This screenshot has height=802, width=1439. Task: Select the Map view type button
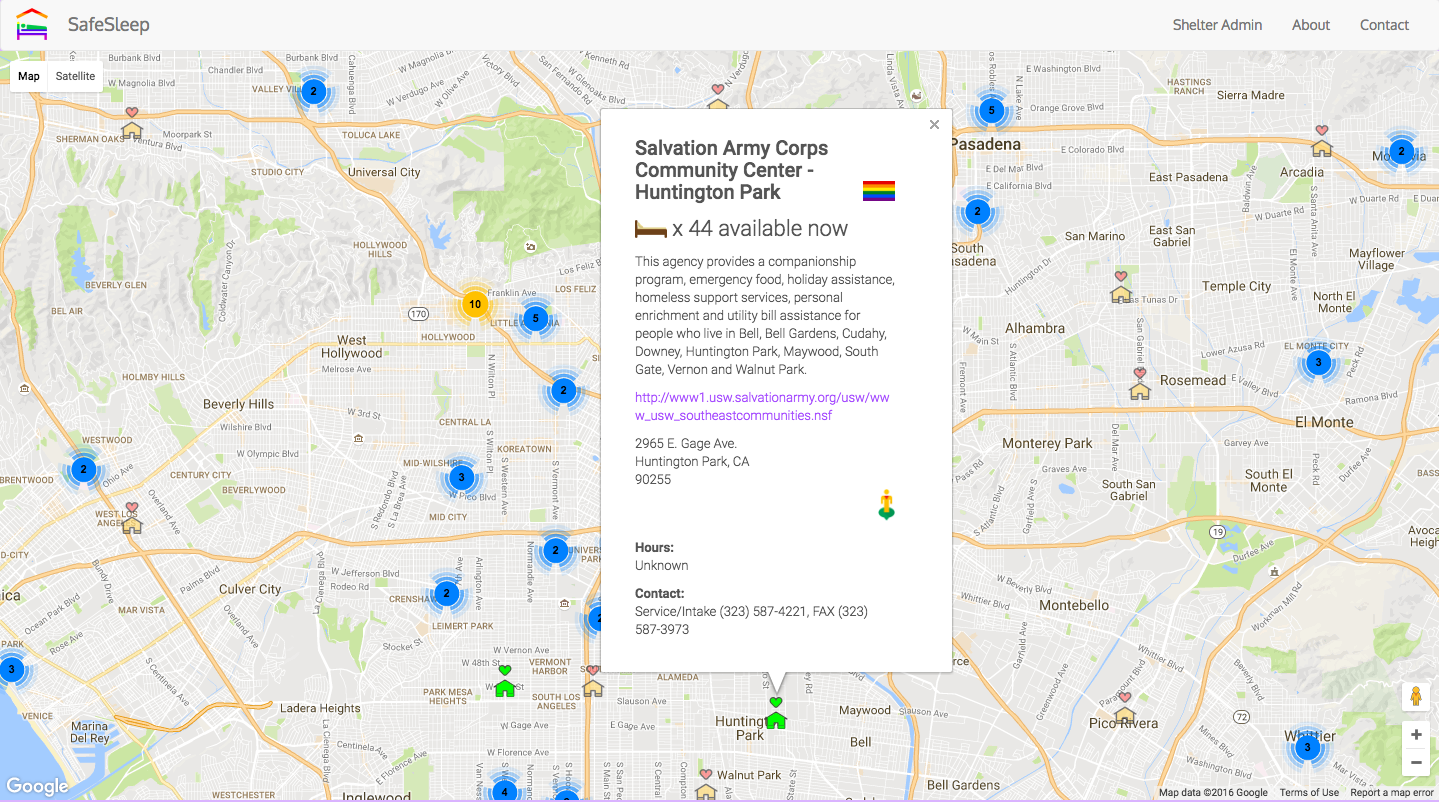tap(29, 76)
